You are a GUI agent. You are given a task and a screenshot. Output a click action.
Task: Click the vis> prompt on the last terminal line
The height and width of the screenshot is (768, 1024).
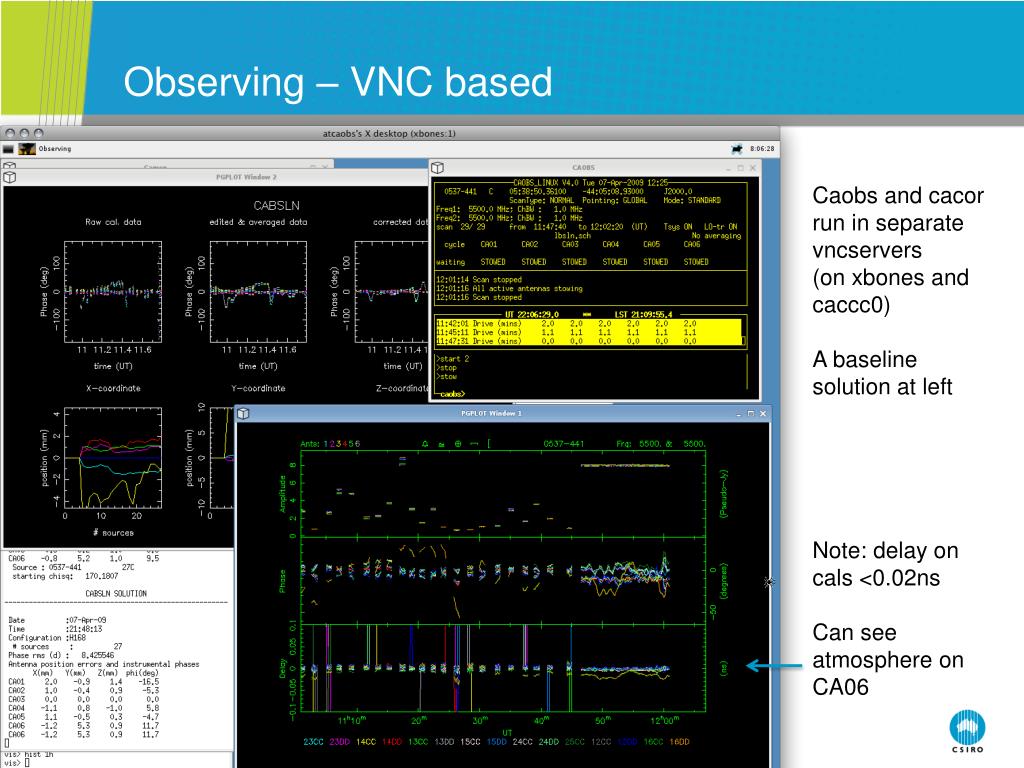[x=12, y=763]
